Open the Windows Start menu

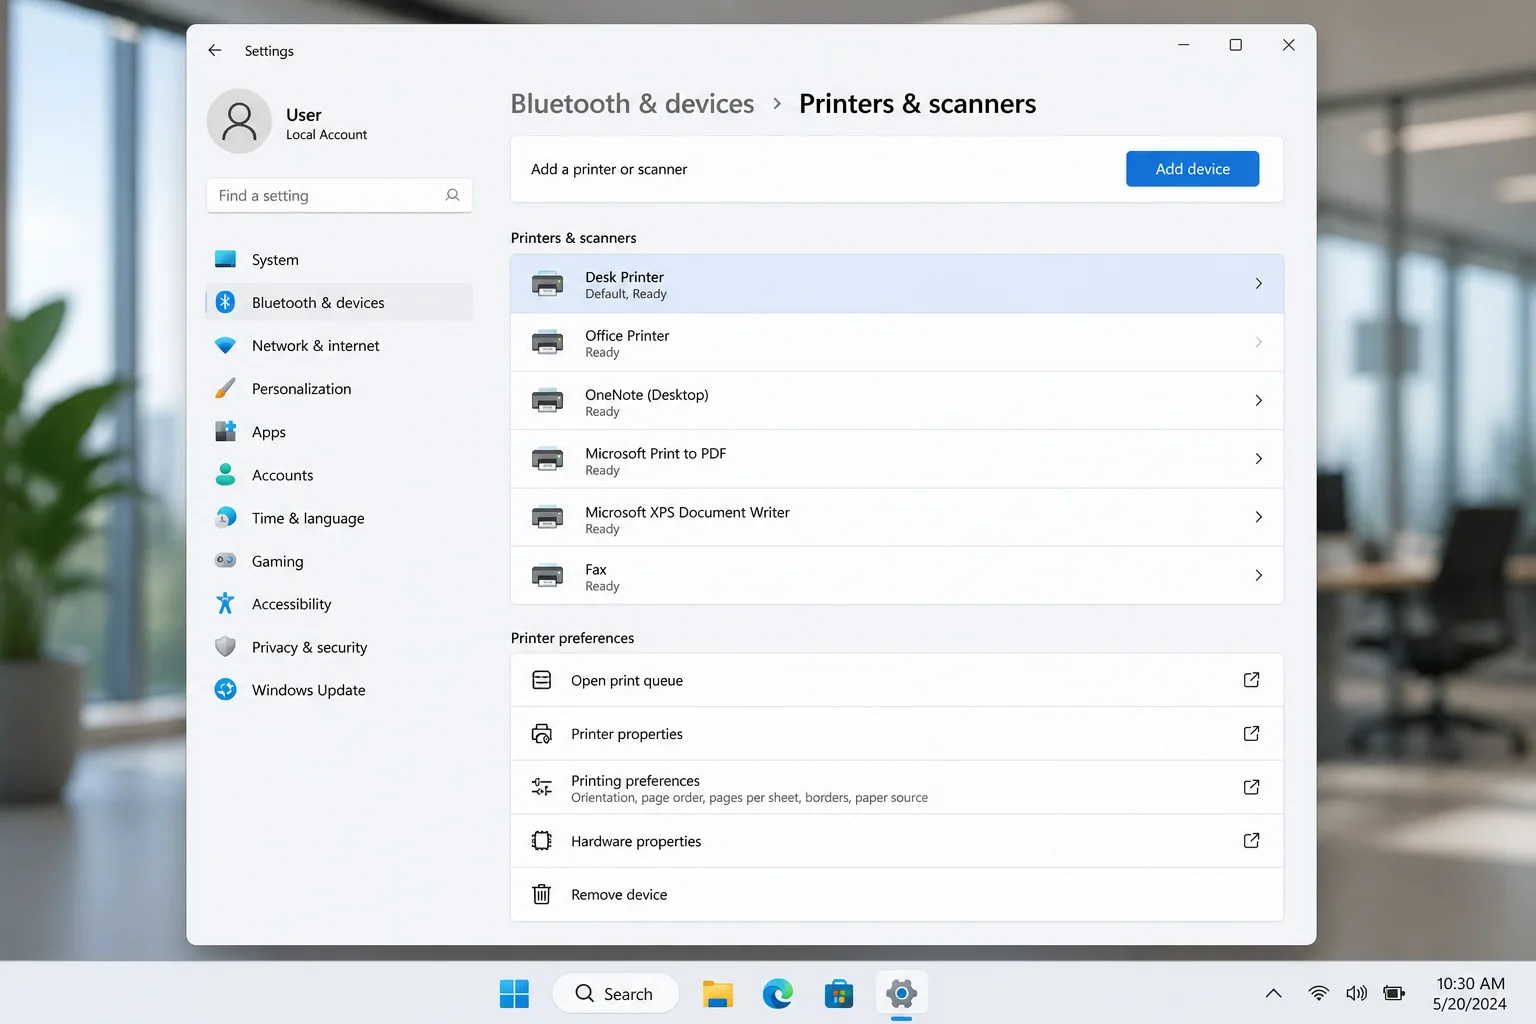pyautogui.click(x=514, y=993)
